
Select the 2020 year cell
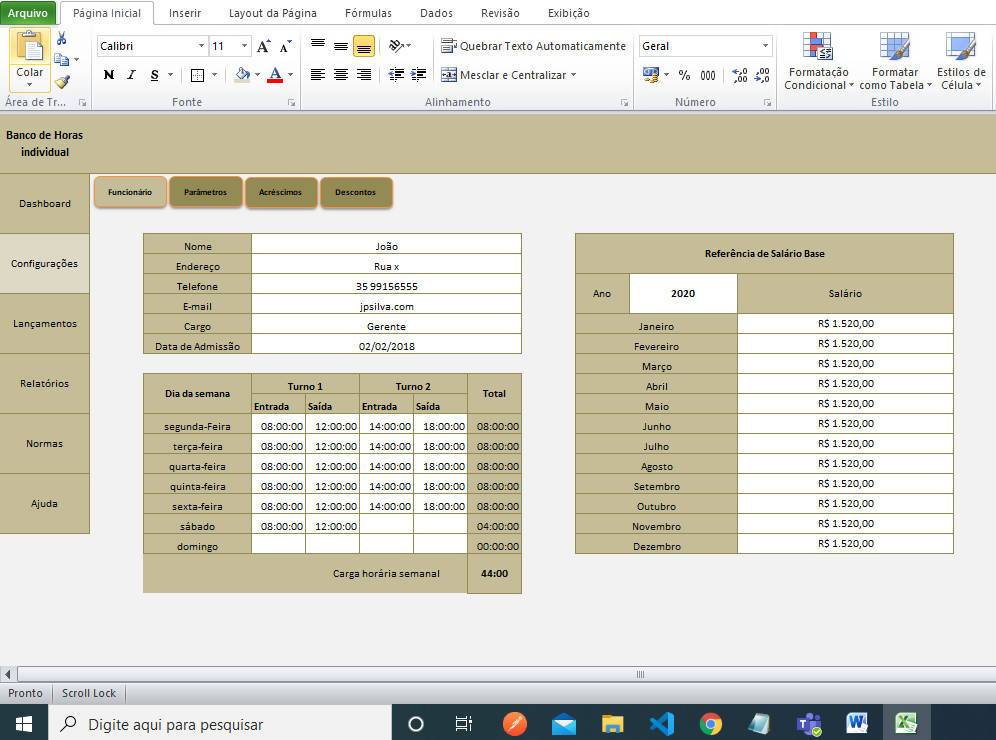683,293
